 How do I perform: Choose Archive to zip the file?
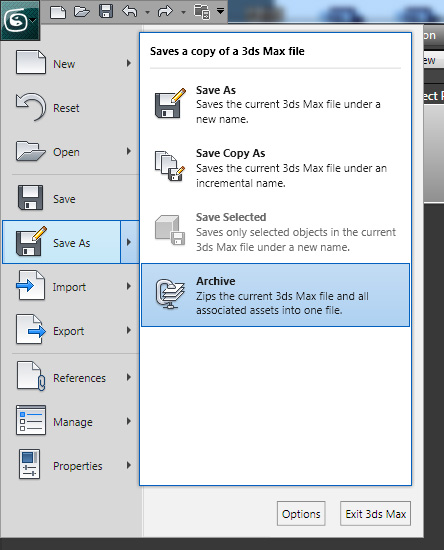(x=275, y=295)
